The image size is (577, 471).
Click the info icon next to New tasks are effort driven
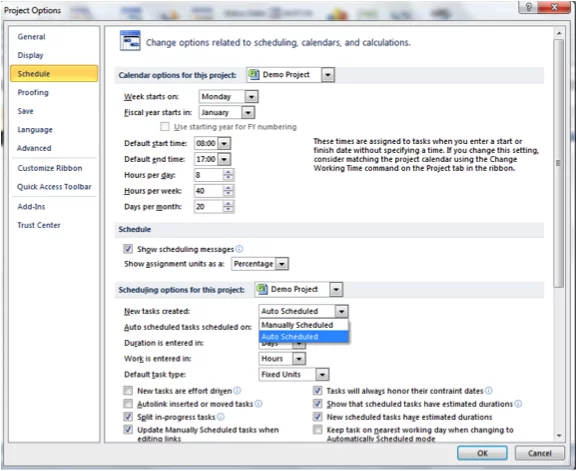coord(237,390)
